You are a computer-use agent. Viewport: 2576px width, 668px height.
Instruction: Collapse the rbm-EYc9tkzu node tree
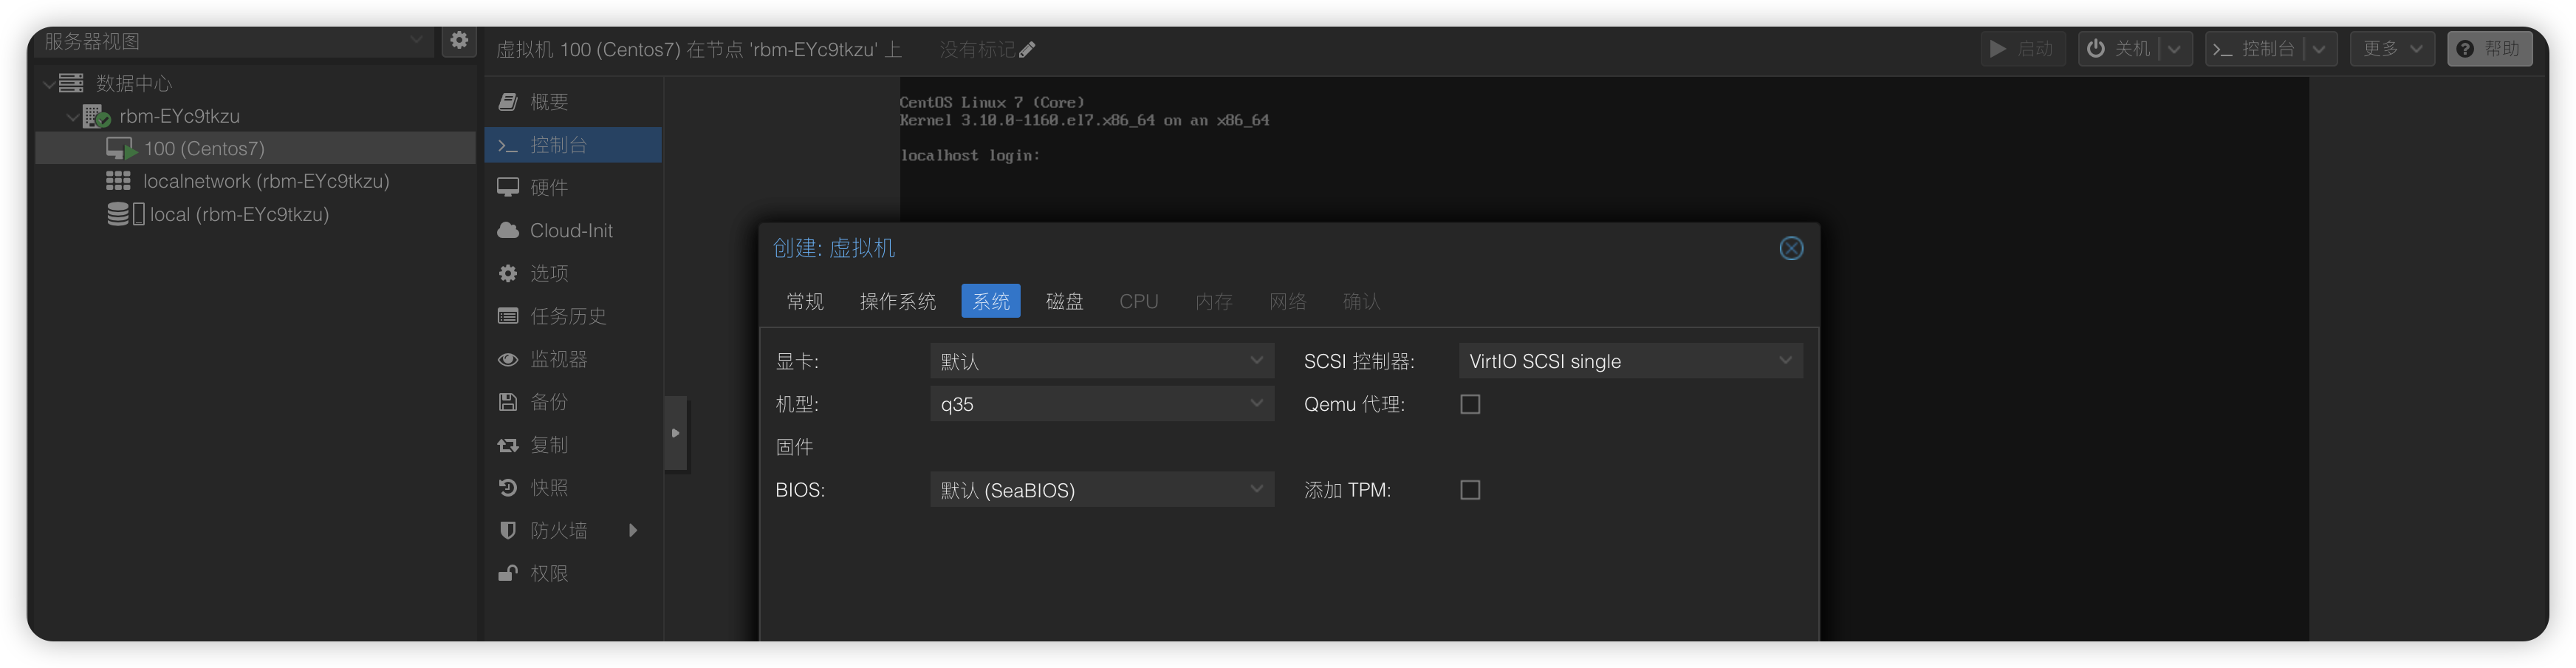pos(73,117)
